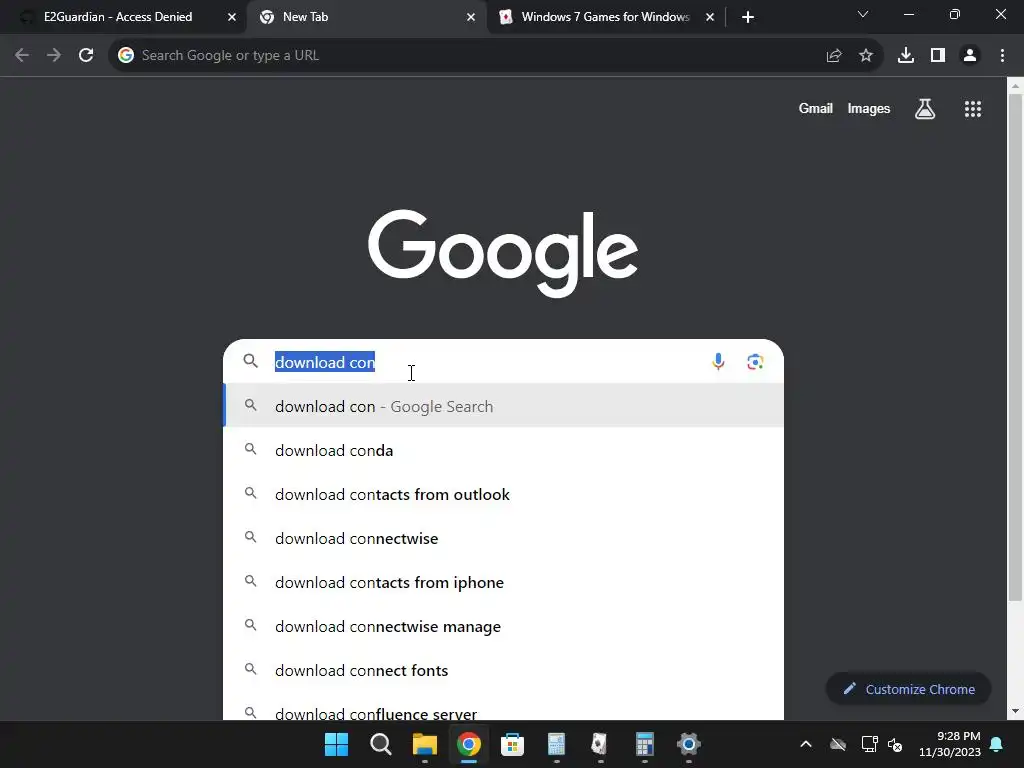Click the taskbar clock and date

(x=950, y=744)
